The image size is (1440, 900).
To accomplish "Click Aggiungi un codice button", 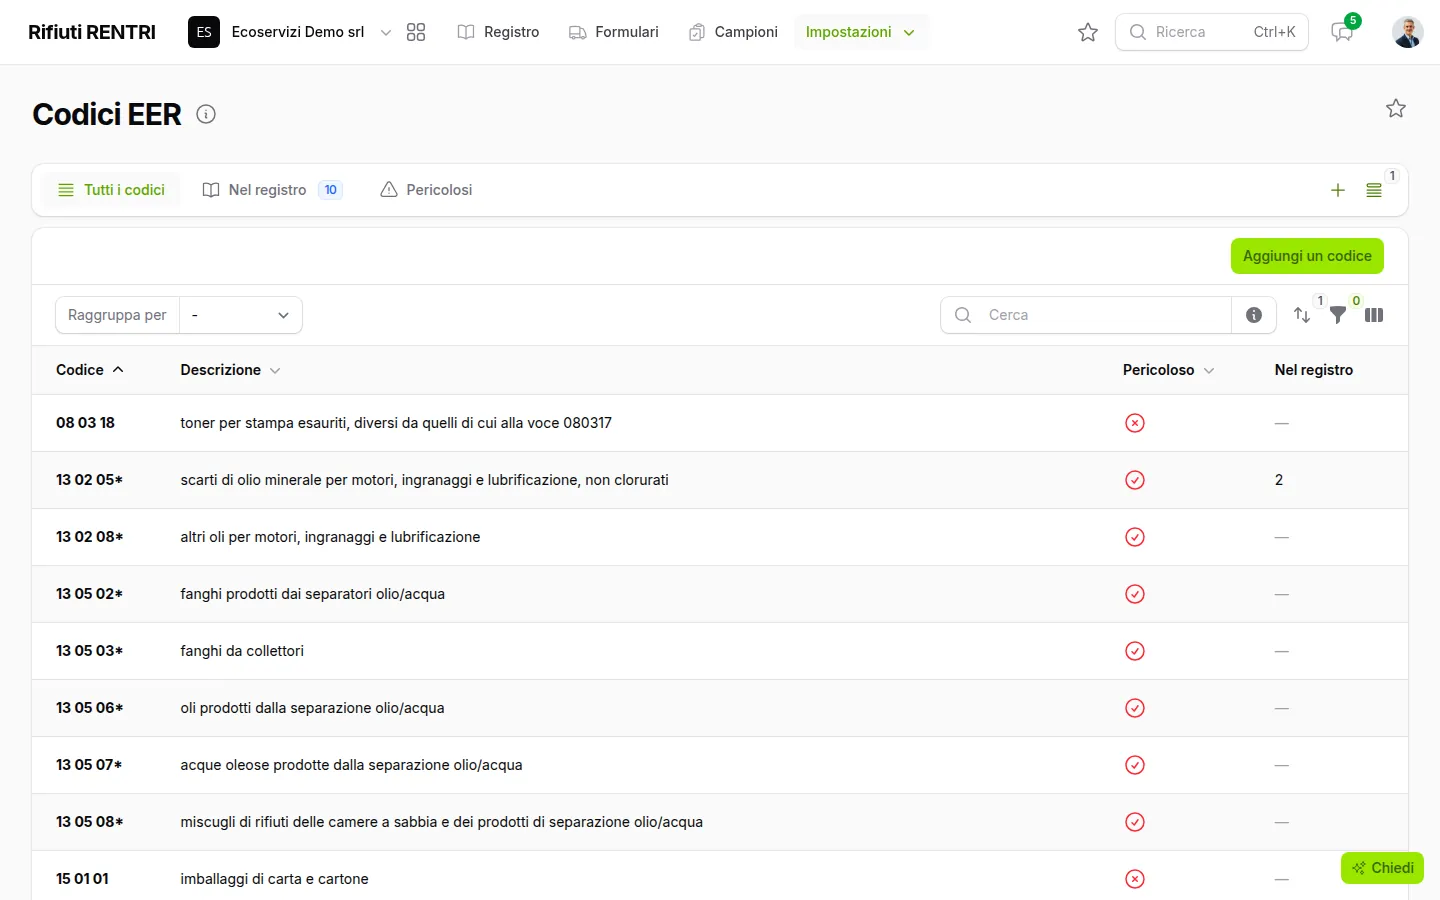I will click(x=1307, y=256).
